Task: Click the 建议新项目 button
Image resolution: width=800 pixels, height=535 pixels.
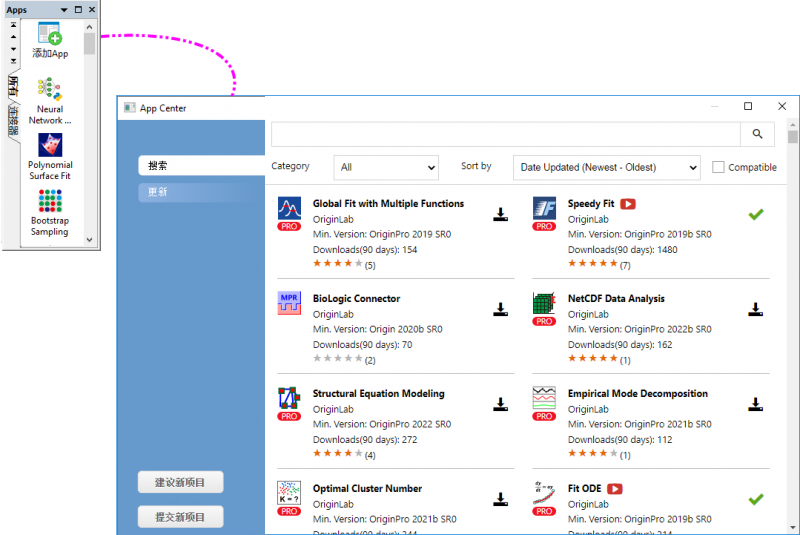Action: 180,482
